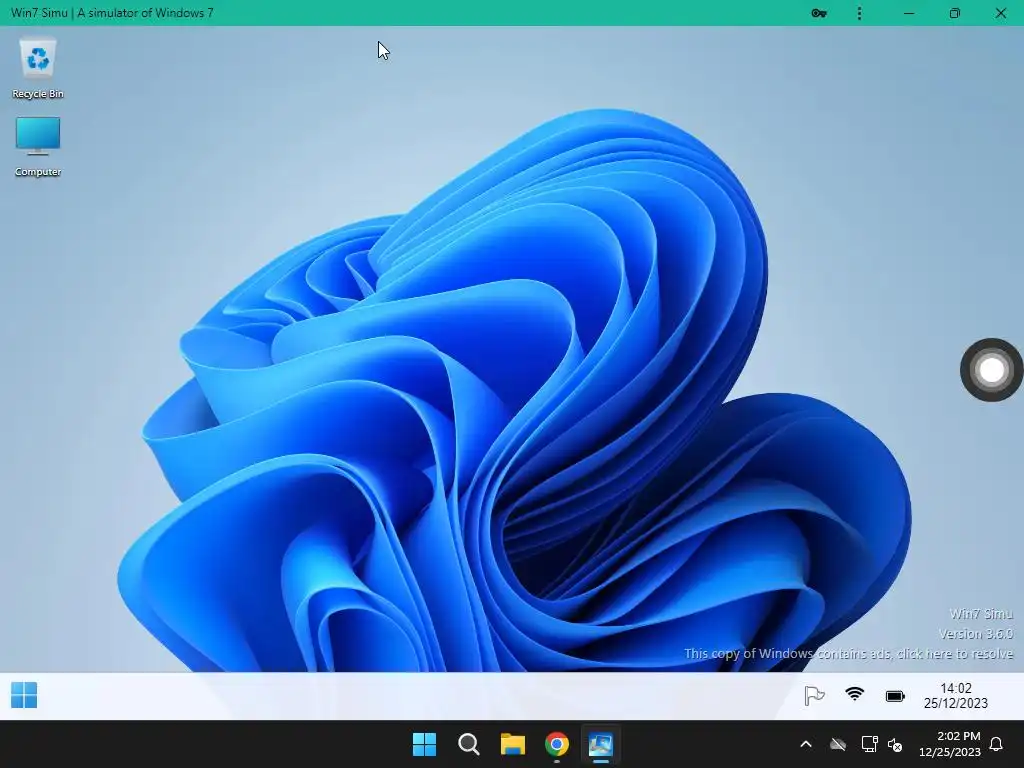Open the notifications bell icon
The image size is (1024, 768).
(996, 744)
